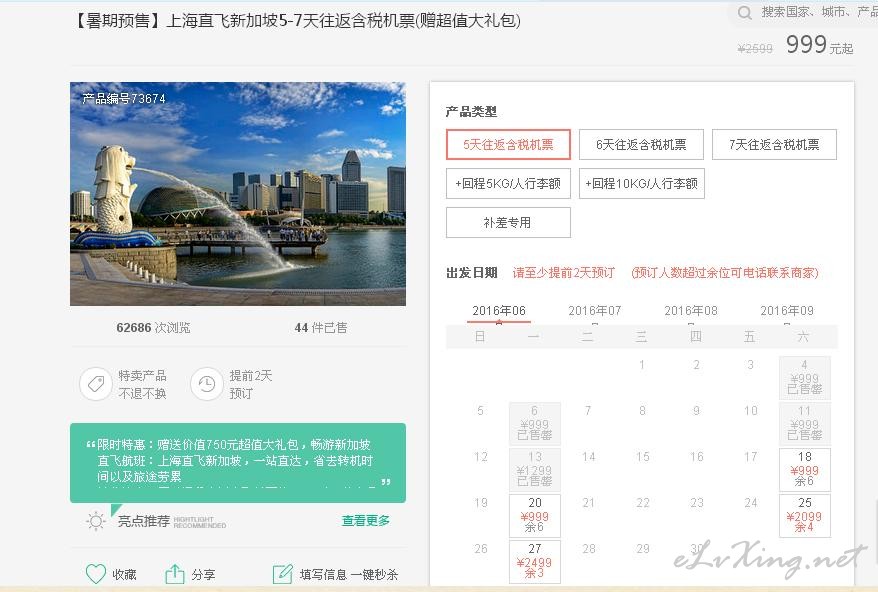This screenshot has height=592, width=878.
Task: Click the book-ahead clock icon
Action: (207, 384)
